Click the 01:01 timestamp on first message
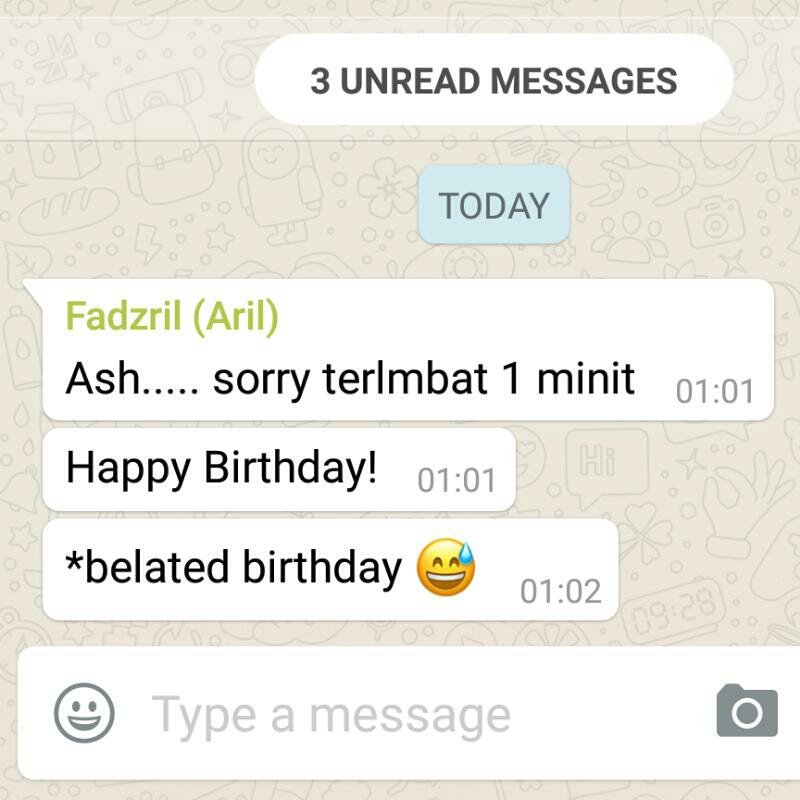 714,392
